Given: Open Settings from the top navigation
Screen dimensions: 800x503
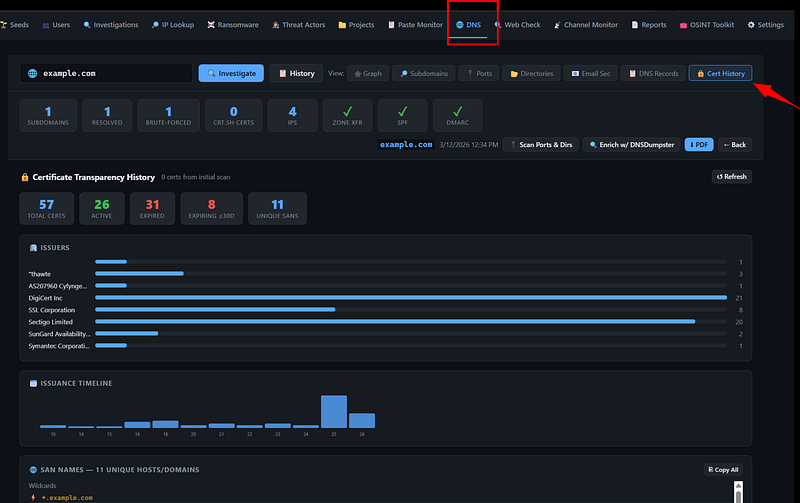Looking at the screenshot, I should [765, 24].
